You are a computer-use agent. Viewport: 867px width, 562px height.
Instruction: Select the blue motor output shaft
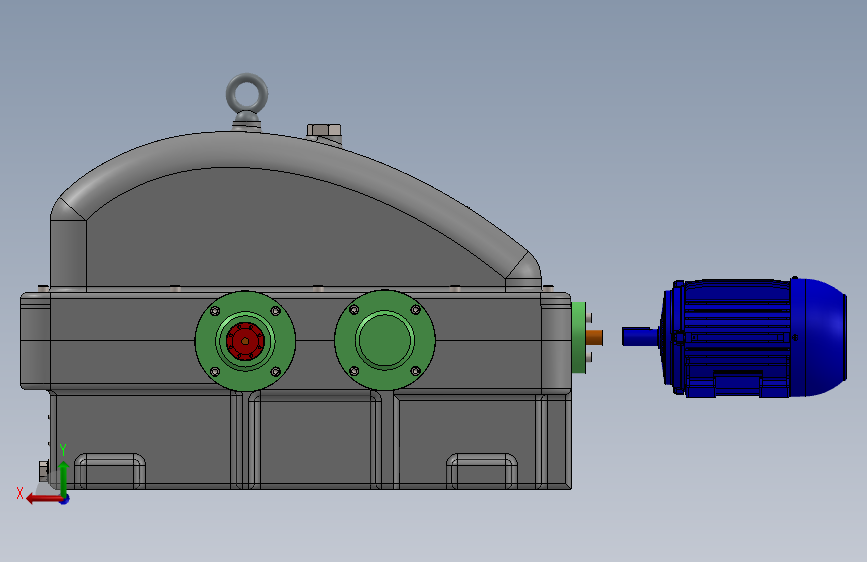point(640,336)
